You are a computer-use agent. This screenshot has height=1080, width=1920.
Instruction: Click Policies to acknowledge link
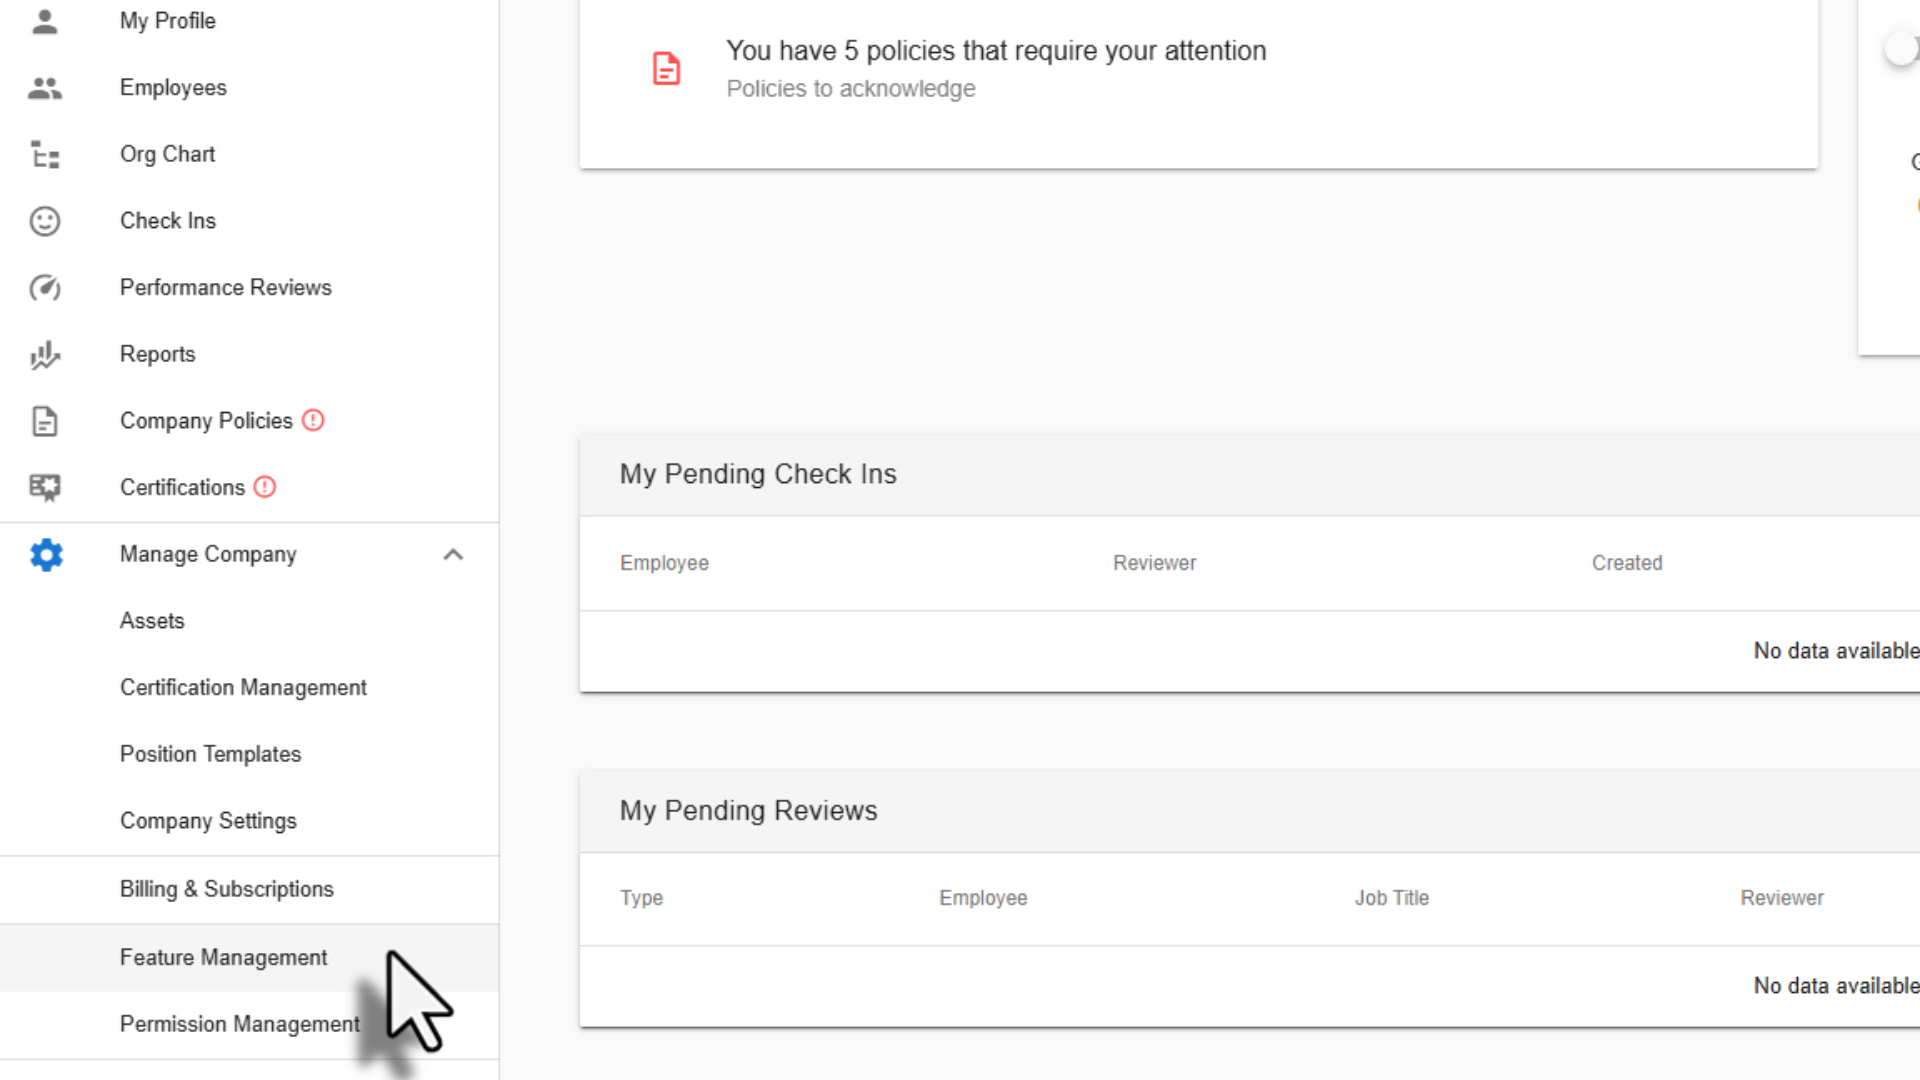coord(850,89)
